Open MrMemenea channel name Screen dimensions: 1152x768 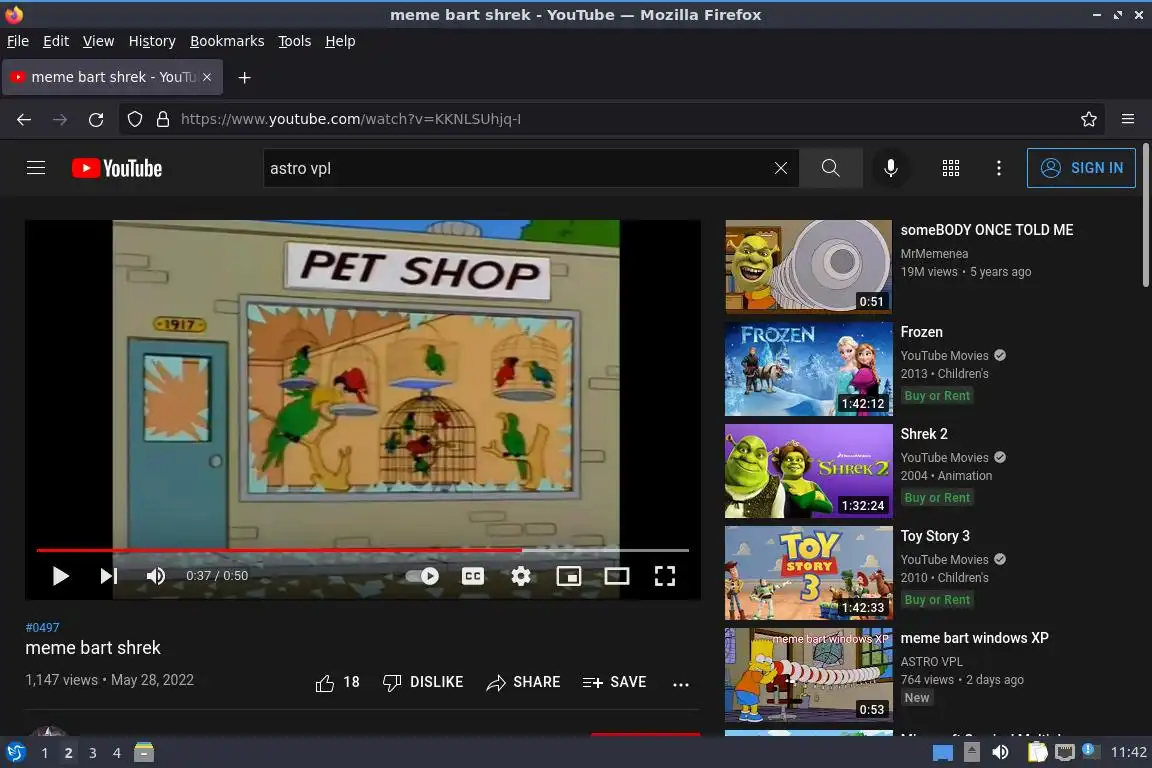click(935, 254)
